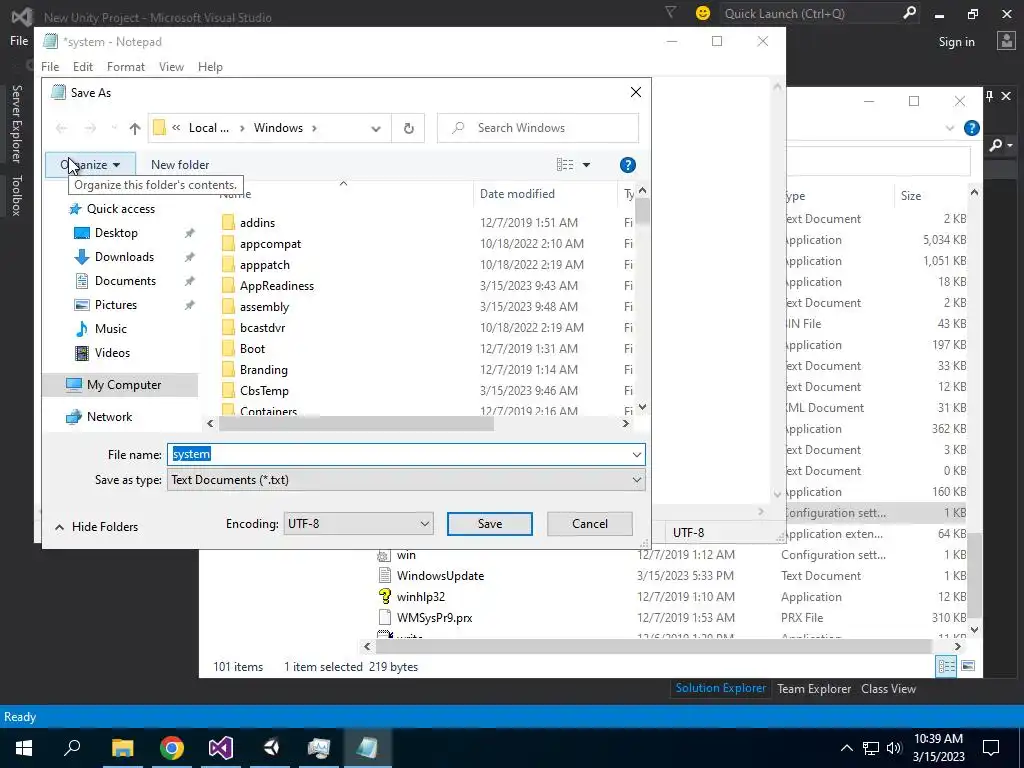The width and height of the screenshot is (1024, 768).
Task: Click the addins folder icon
Action: (228, 223)
